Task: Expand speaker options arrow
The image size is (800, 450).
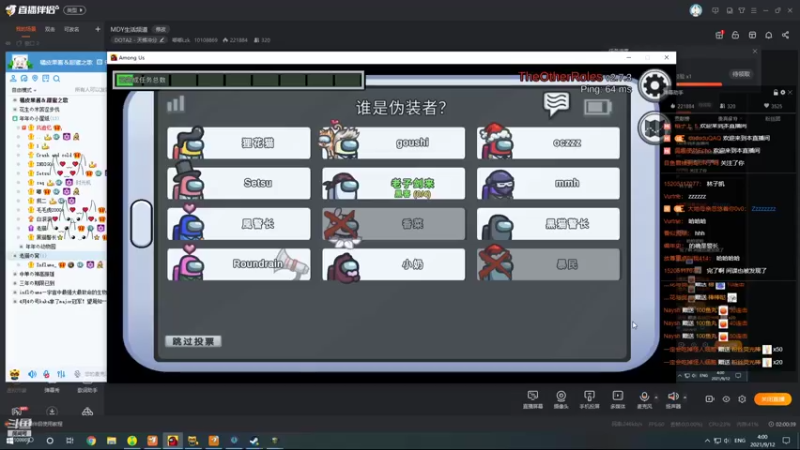Action: point(685,397)
